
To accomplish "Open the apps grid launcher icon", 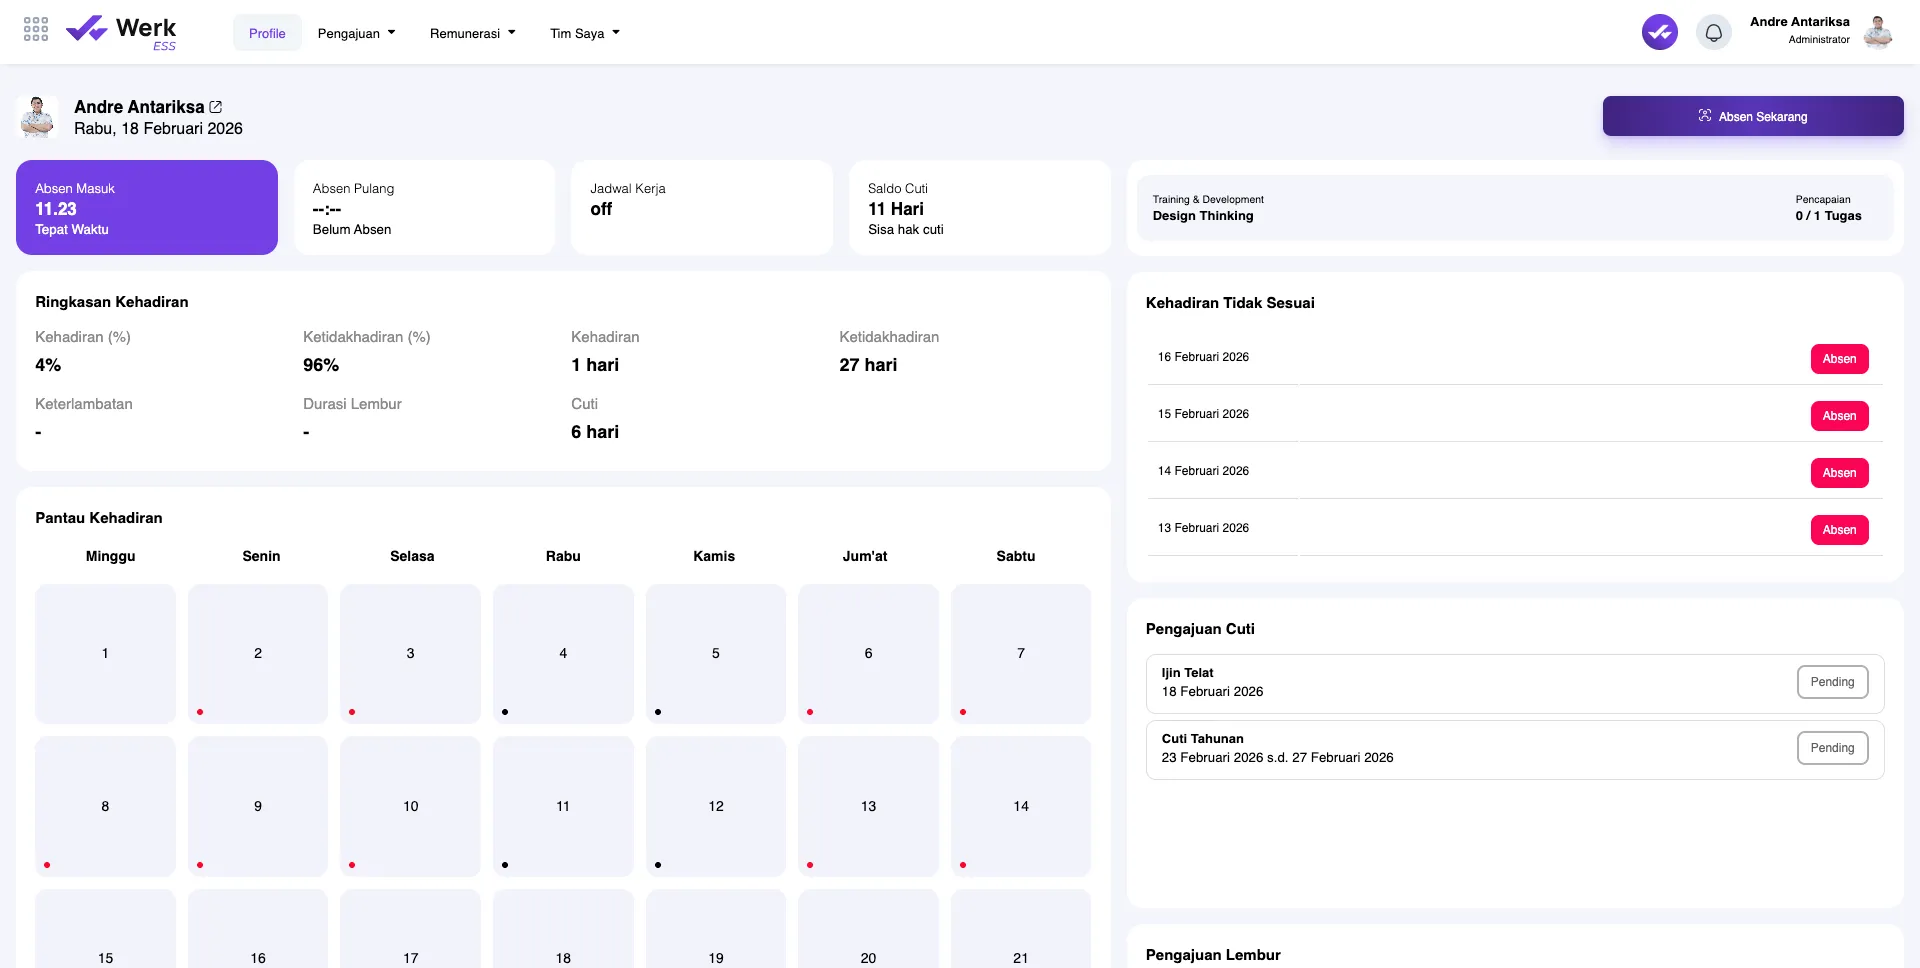I will pos(36,30).
